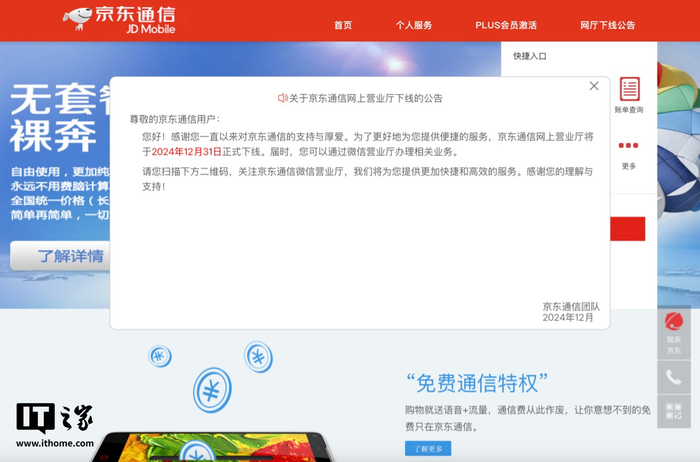Click announcement title 关于京东通信网上营业厅下线的公告
This screenshot has width=700, height=462.
coord(366,98)
